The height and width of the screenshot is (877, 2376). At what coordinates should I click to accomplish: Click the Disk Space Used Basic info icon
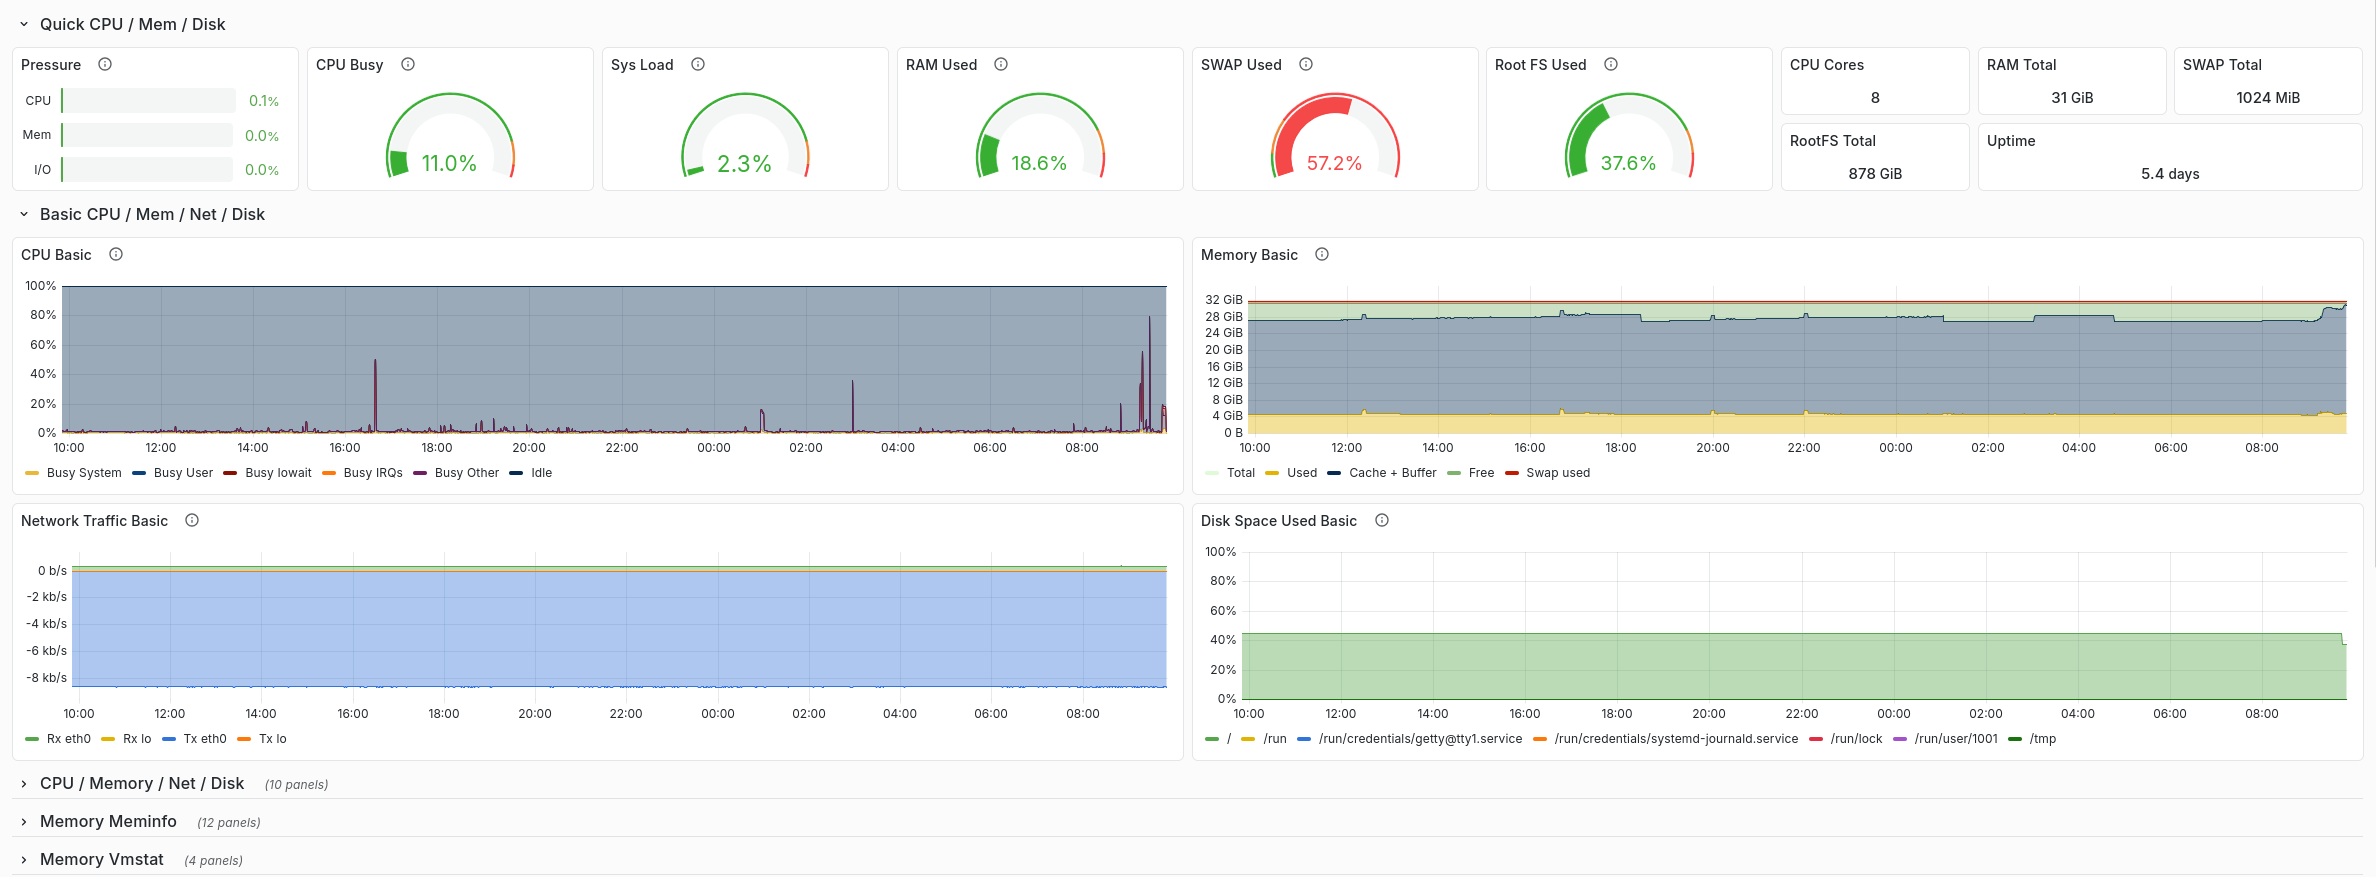click(x=1382, y=520)
